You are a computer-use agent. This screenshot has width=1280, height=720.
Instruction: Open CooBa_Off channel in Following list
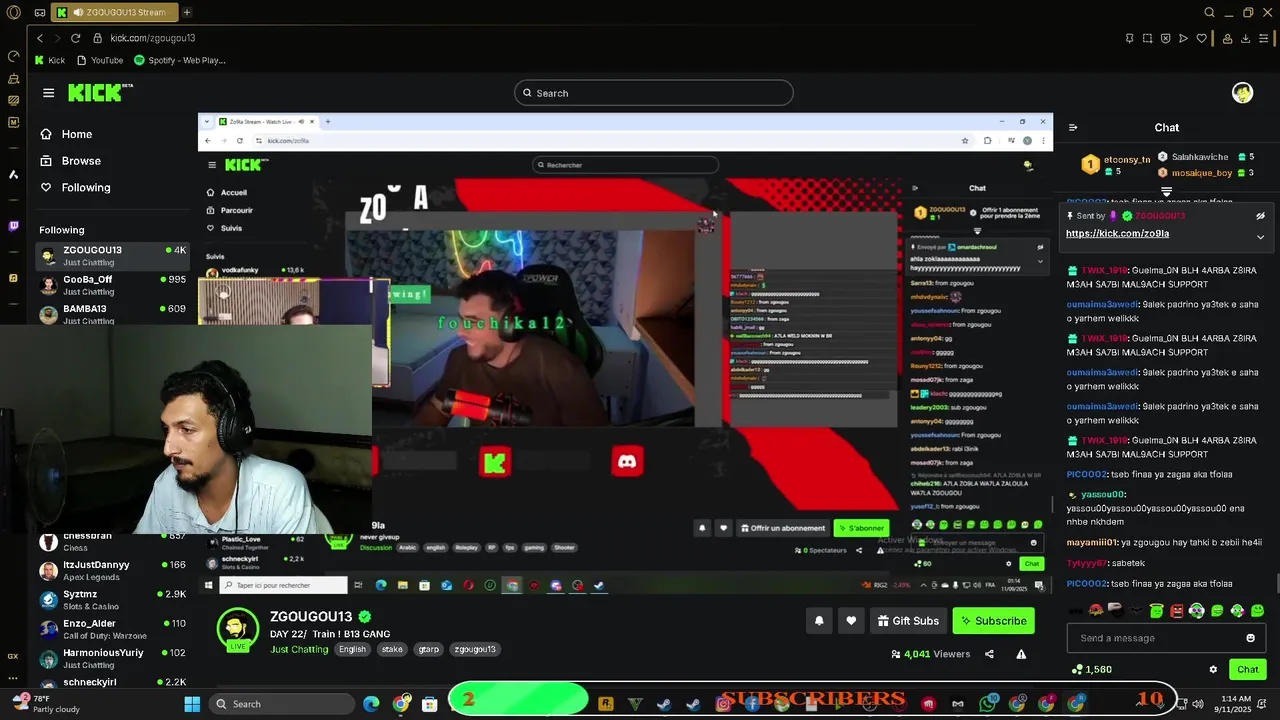(x=112, y=285)
